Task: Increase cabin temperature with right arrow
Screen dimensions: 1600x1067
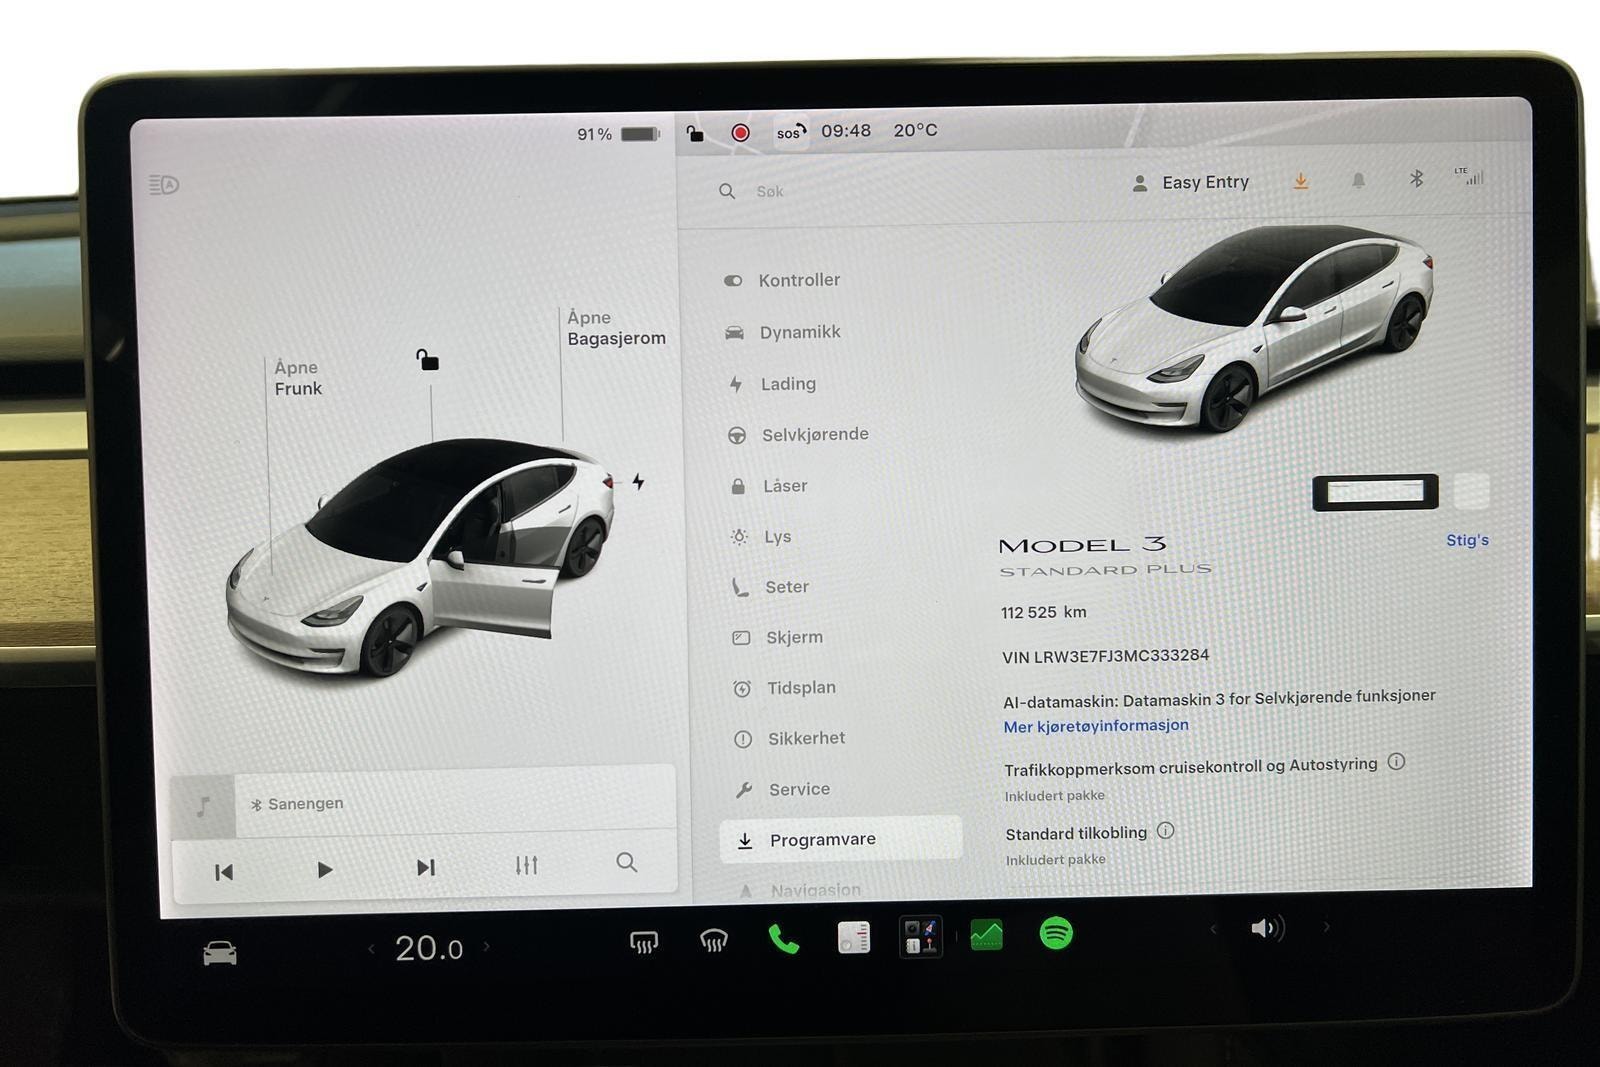Action: click(487, 946)
